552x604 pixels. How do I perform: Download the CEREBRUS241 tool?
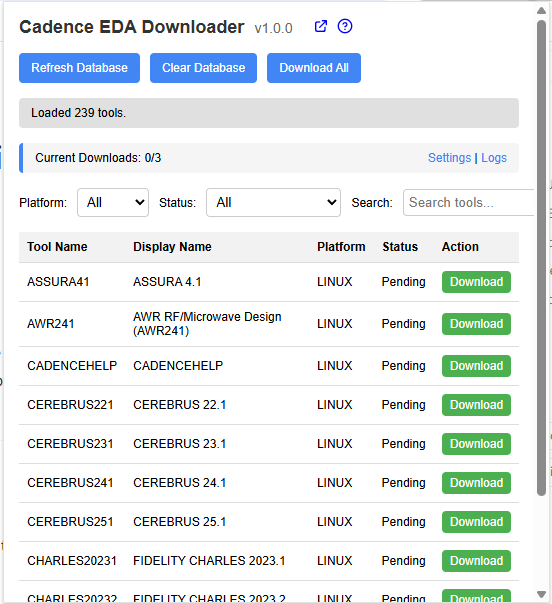(476, 483)
